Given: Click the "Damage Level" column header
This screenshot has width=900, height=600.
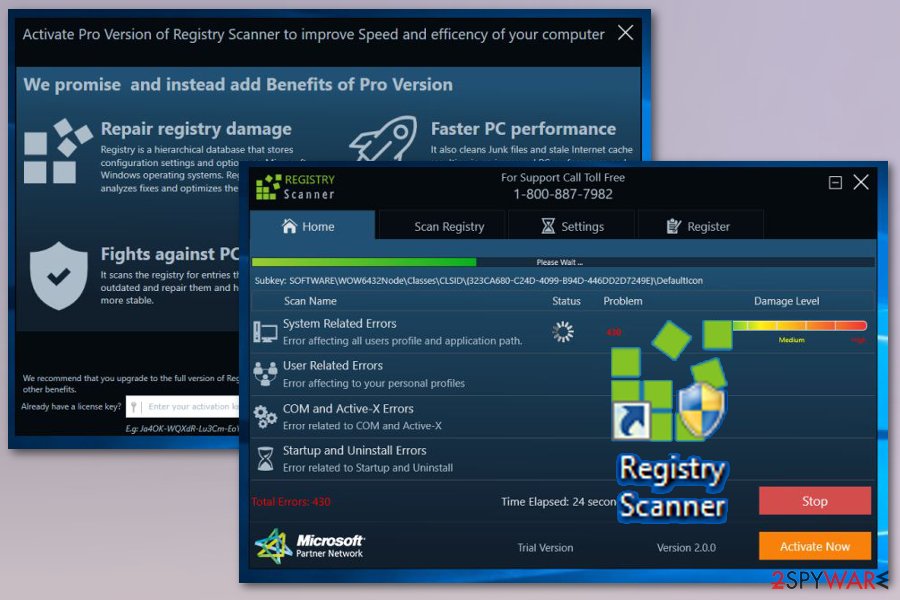Looking at the screenshot, I should point(786,301).
